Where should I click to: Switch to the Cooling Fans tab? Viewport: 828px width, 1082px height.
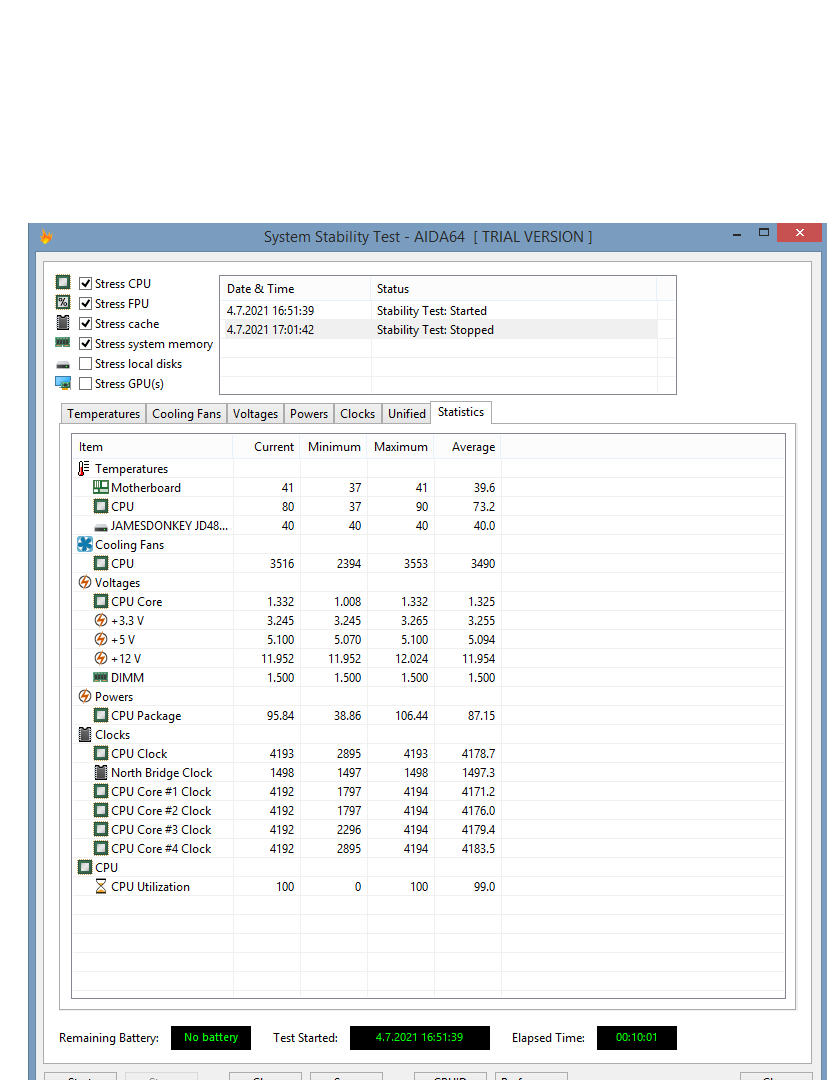pyautogui.click(x=186, y=413)
